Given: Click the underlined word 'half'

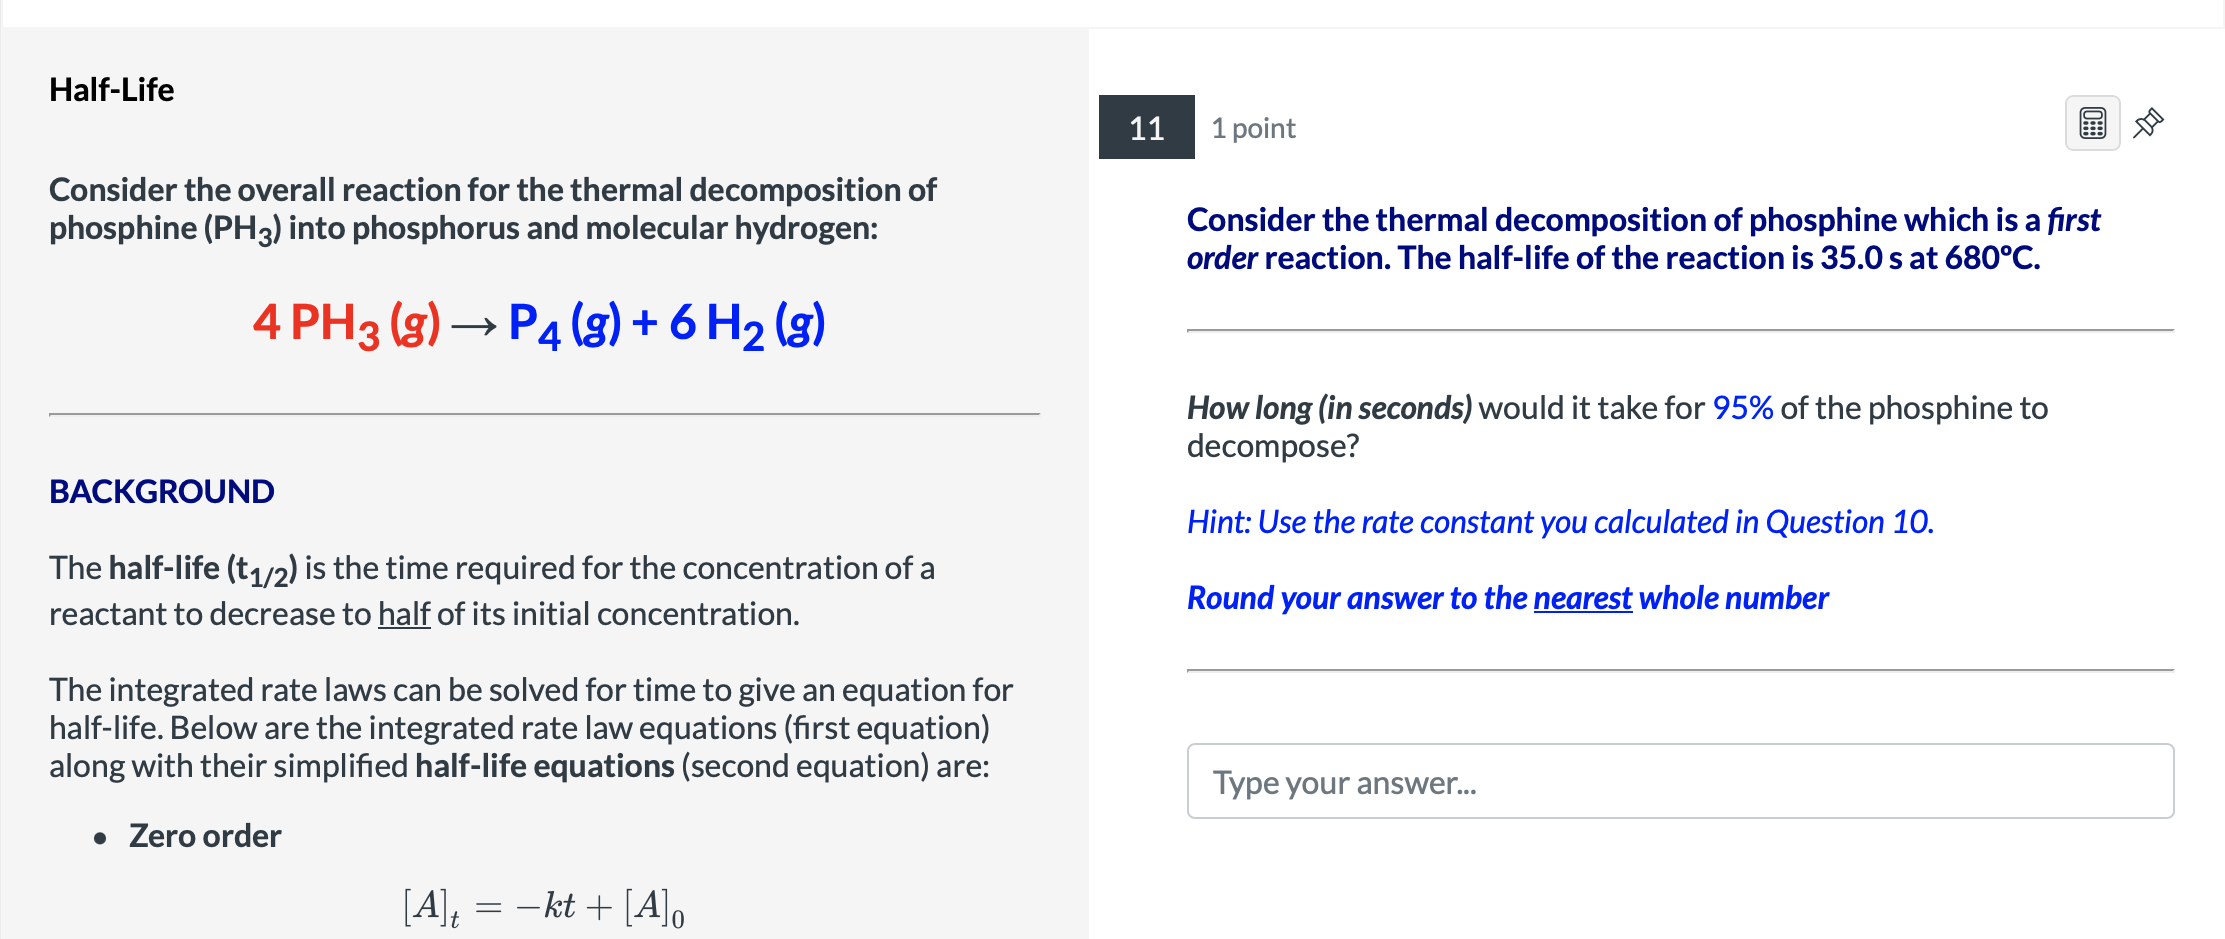Looking at the screenshot, I should 404,614.
